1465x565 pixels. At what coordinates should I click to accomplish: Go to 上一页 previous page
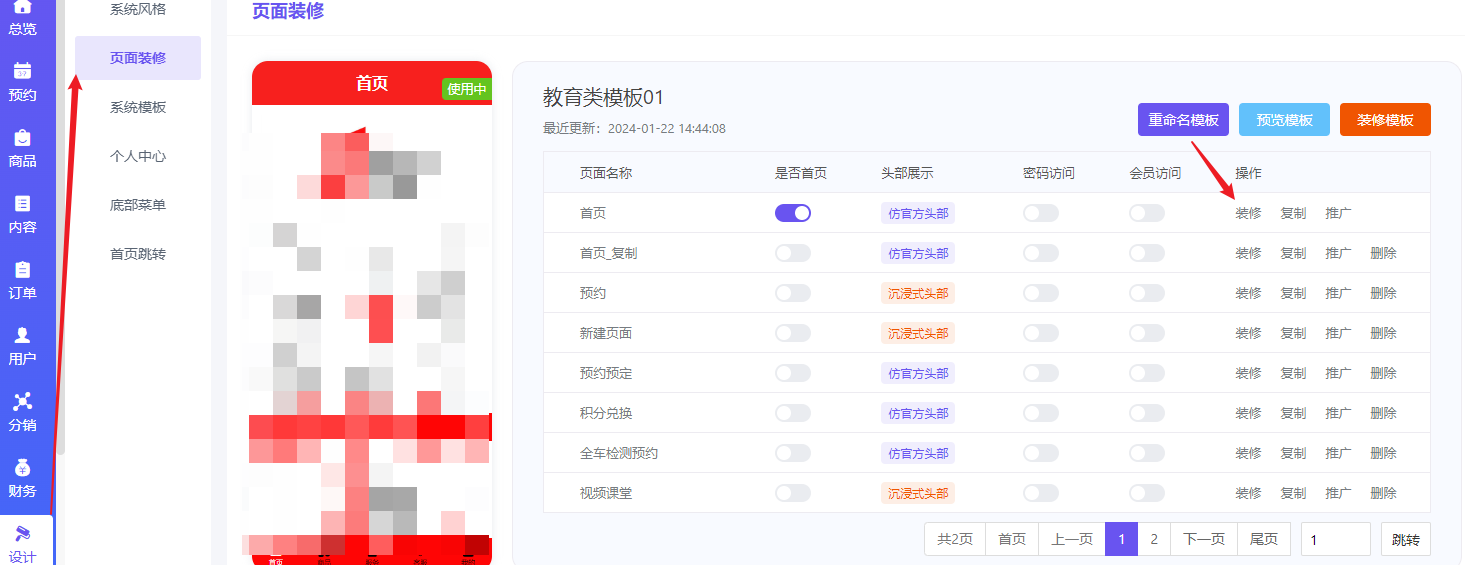[x=1072, y=539]
